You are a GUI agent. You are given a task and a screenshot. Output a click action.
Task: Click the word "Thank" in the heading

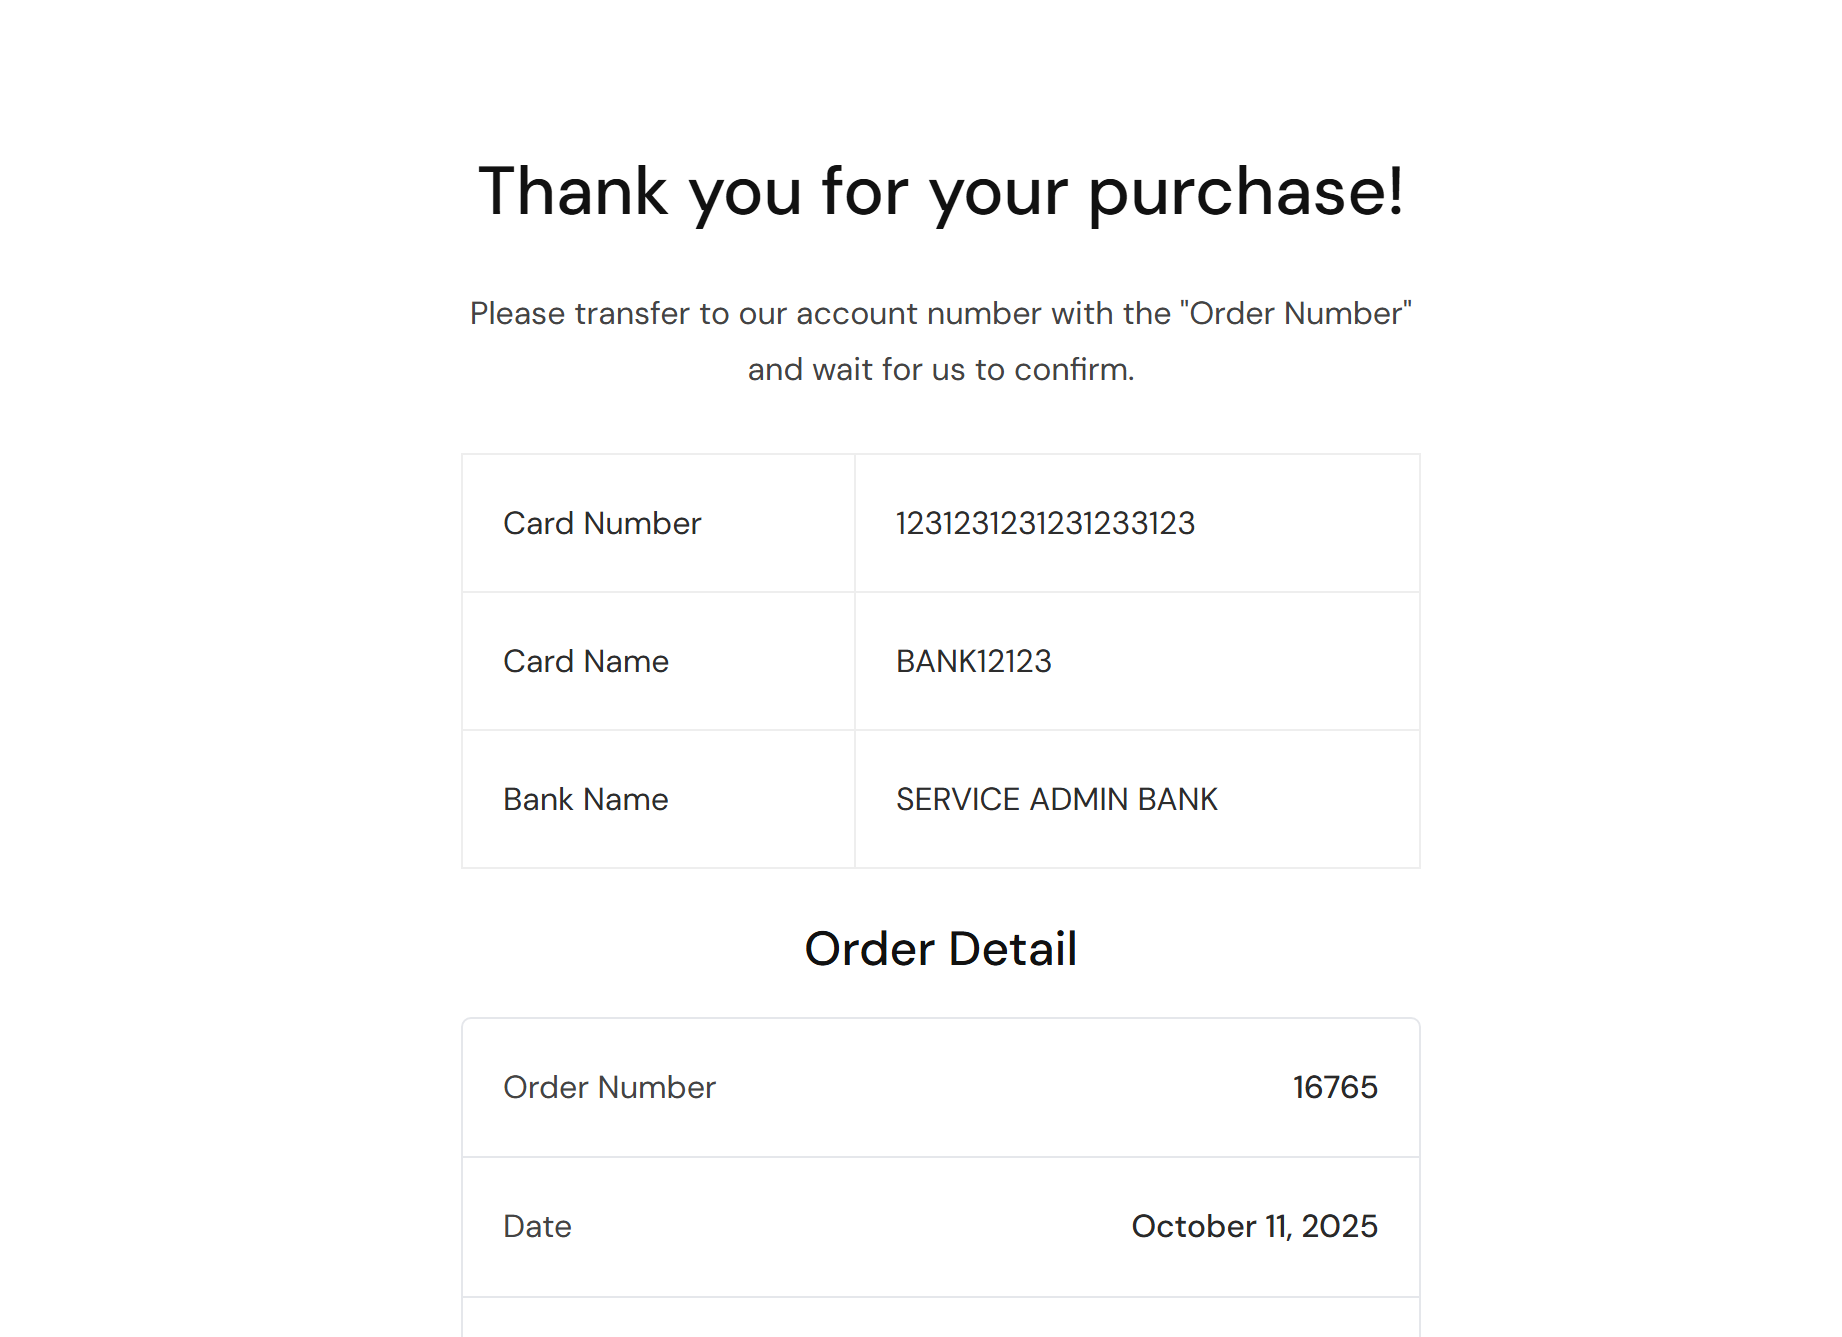[573, 191]
